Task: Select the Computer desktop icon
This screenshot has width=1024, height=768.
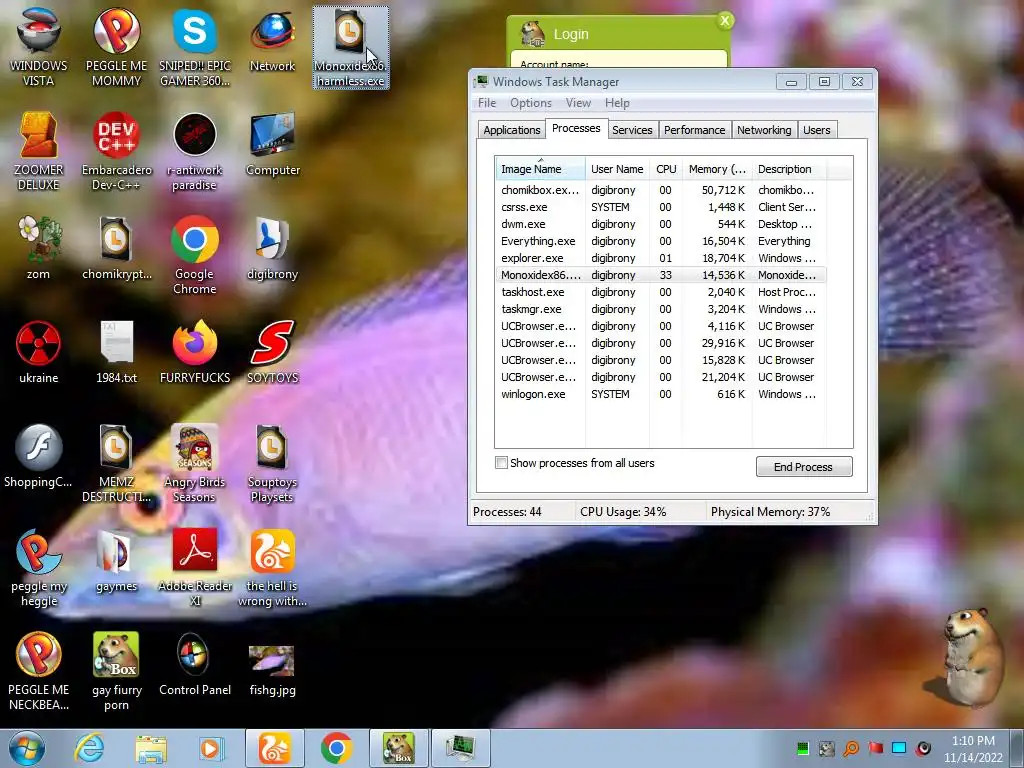Action: [x=272, y=145]
